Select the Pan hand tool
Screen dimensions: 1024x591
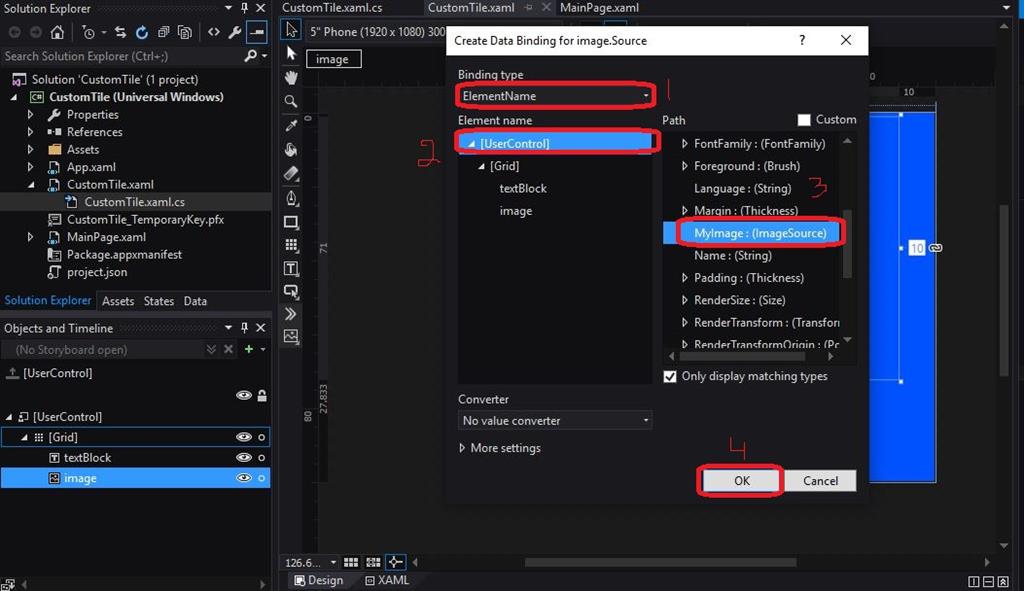point(291,77)
